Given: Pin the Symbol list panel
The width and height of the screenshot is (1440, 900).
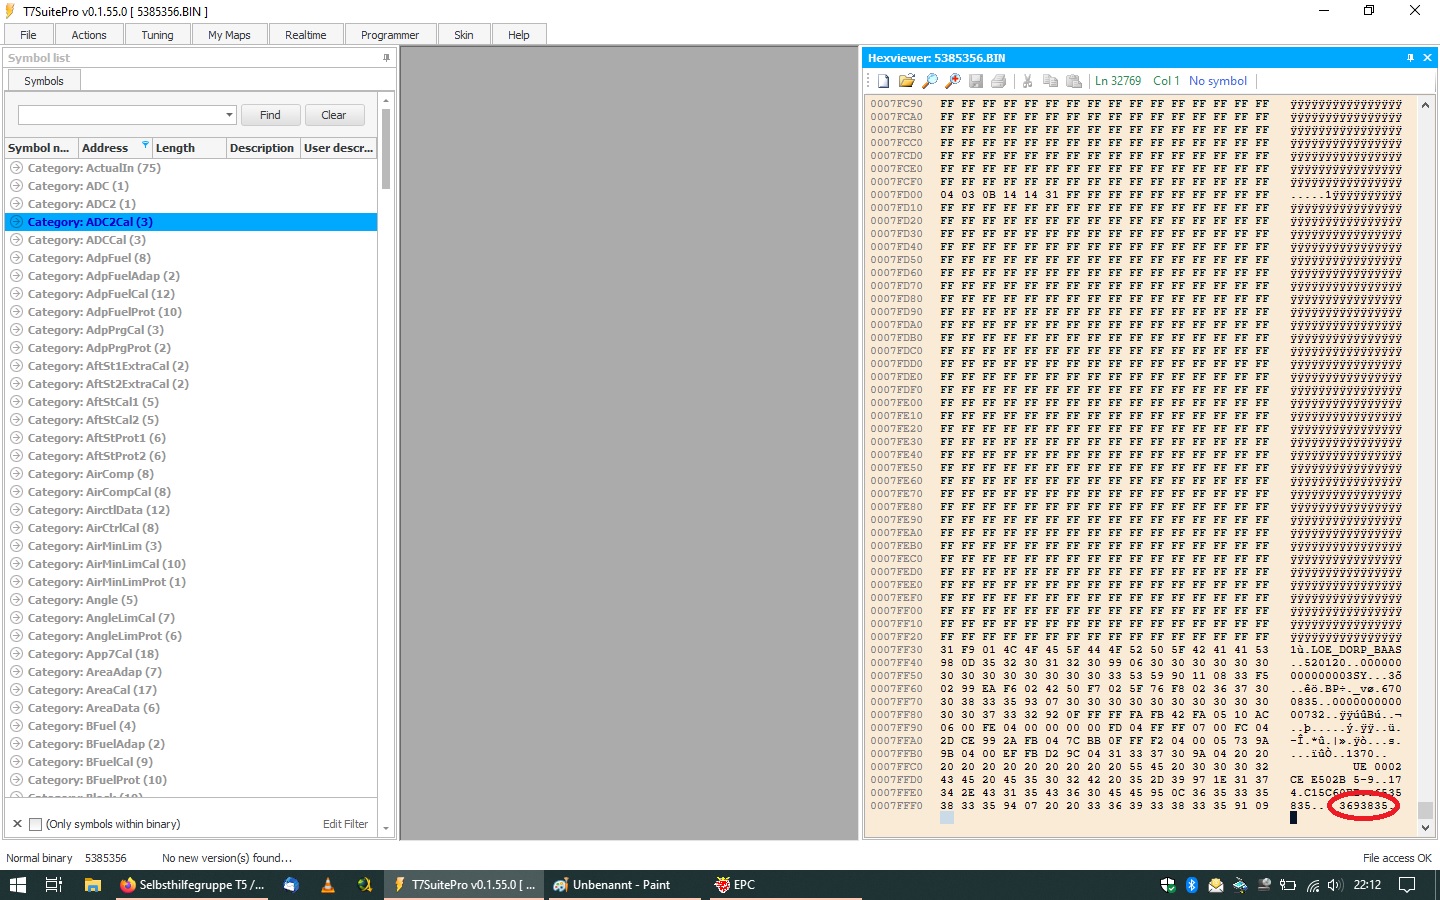Looking at the screenshot, I should point(386,58).
